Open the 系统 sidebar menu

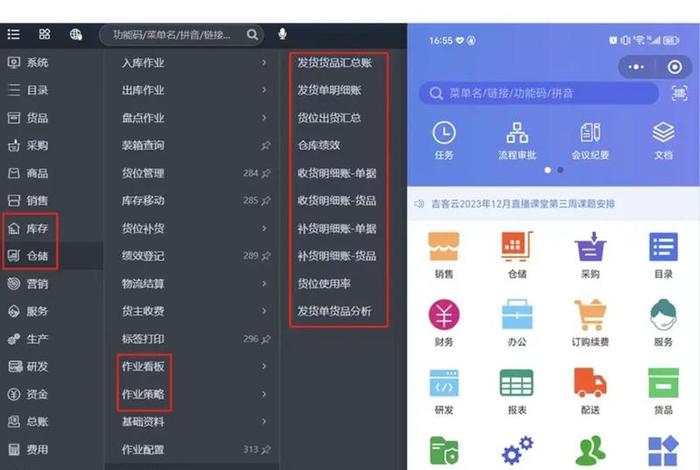(28, 62)
